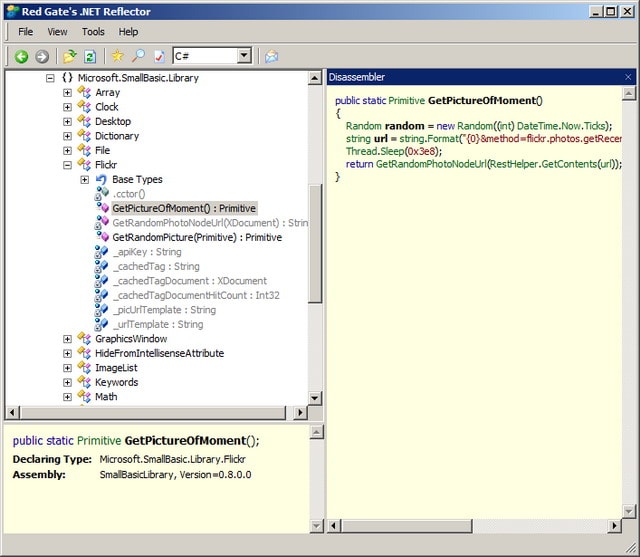The height and width of the screenshot is (557, 640).
Task: Click the class icon next to Dictionary
Action: 84,136
